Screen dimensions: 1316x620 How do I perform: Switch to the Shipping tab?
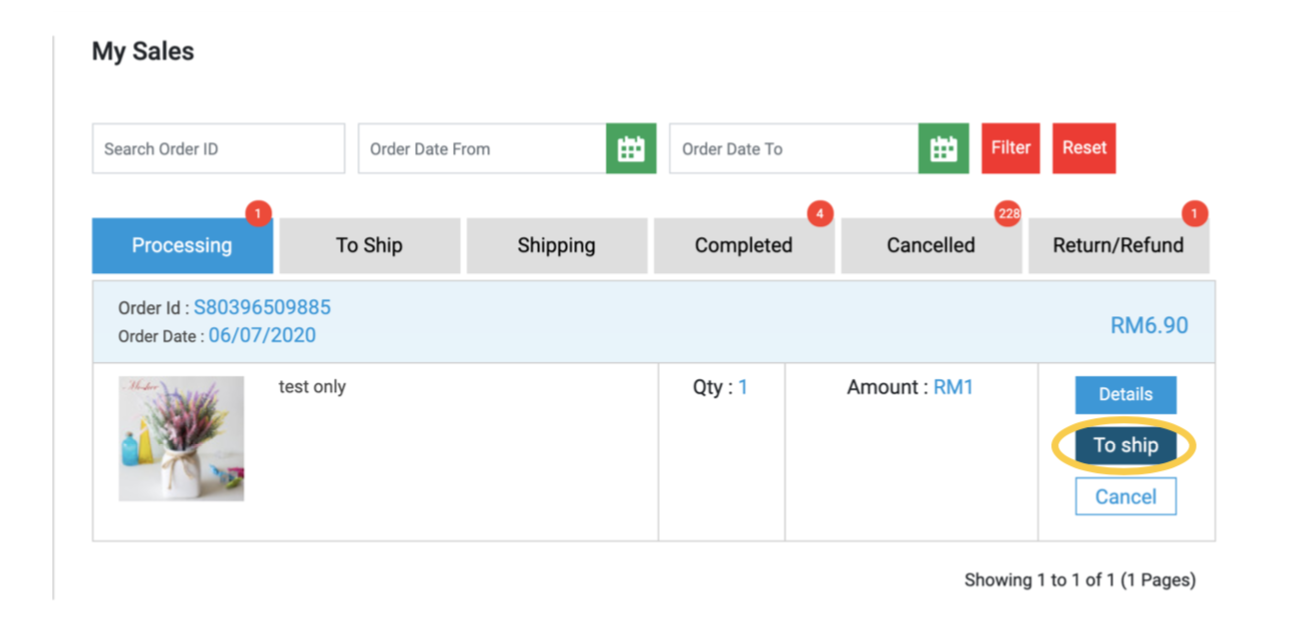[557, 246]
